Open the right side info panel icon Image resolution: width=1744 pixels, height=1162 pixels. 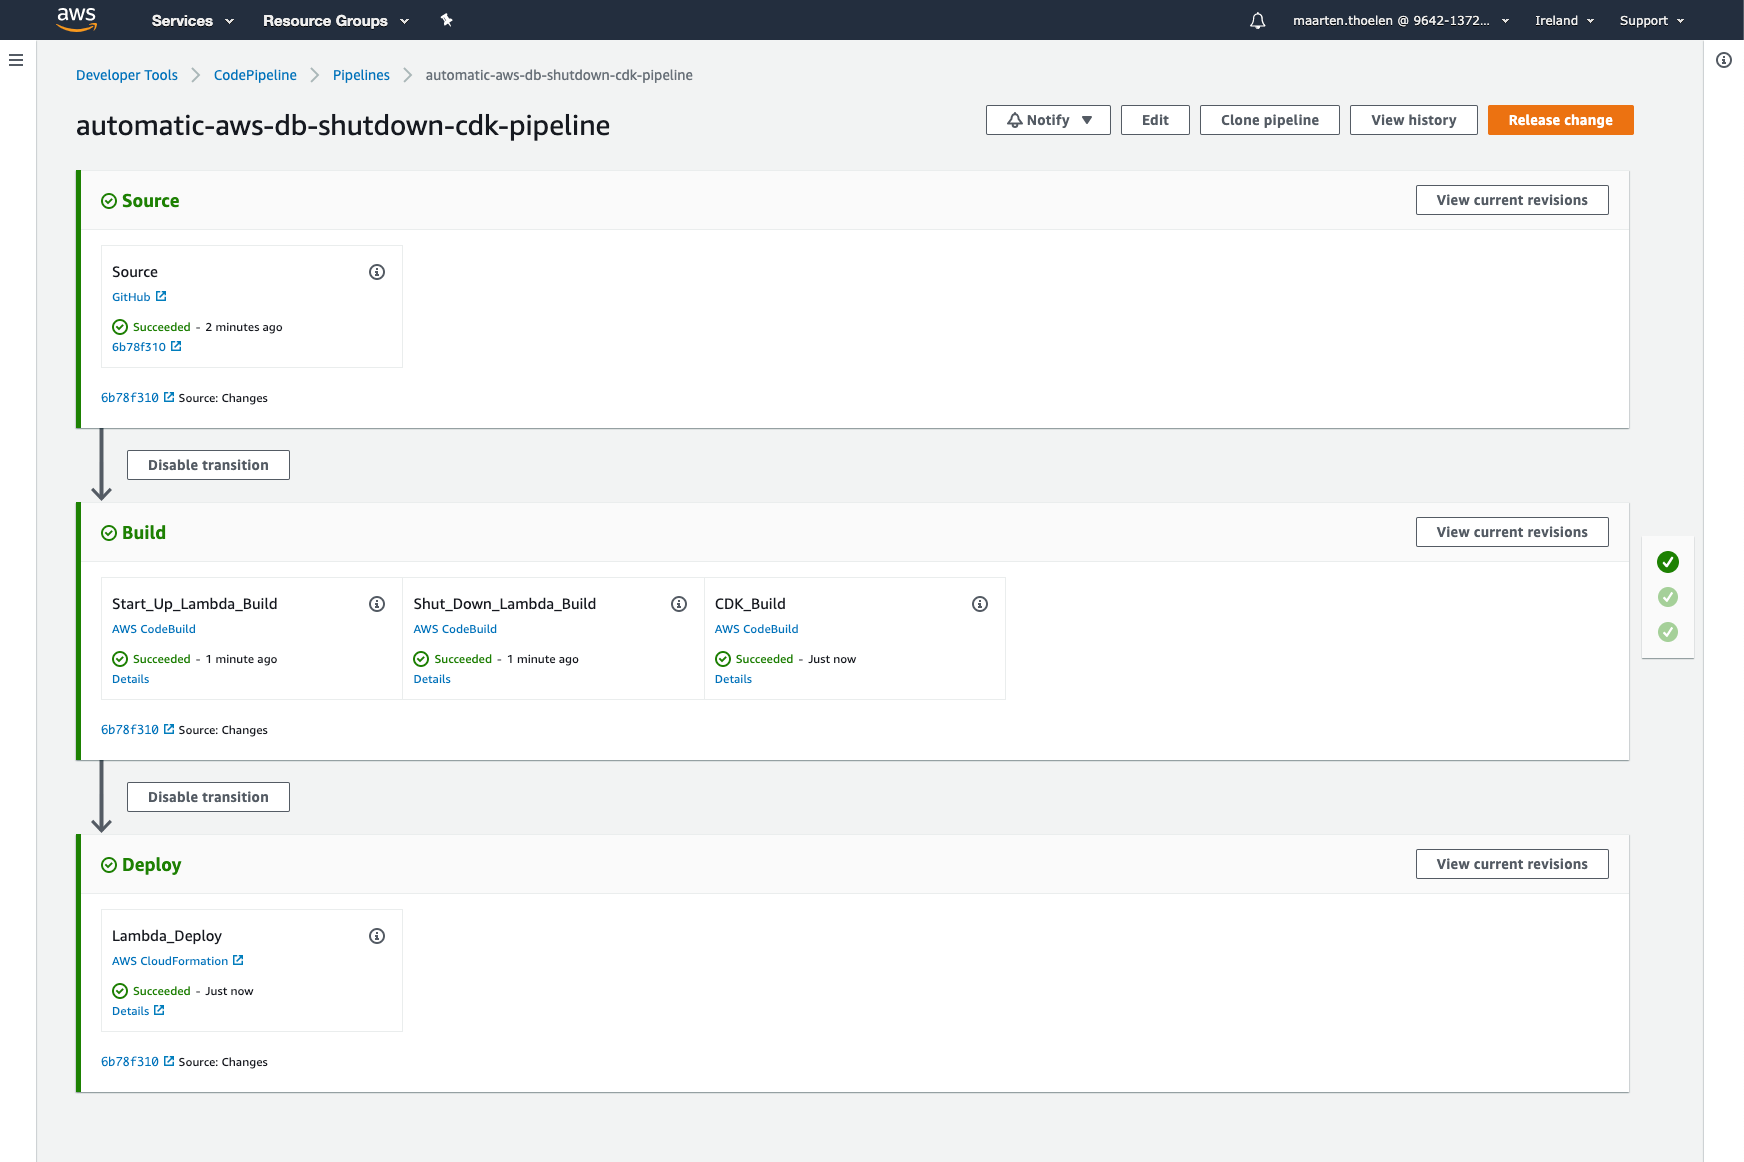click(1724, 60)
